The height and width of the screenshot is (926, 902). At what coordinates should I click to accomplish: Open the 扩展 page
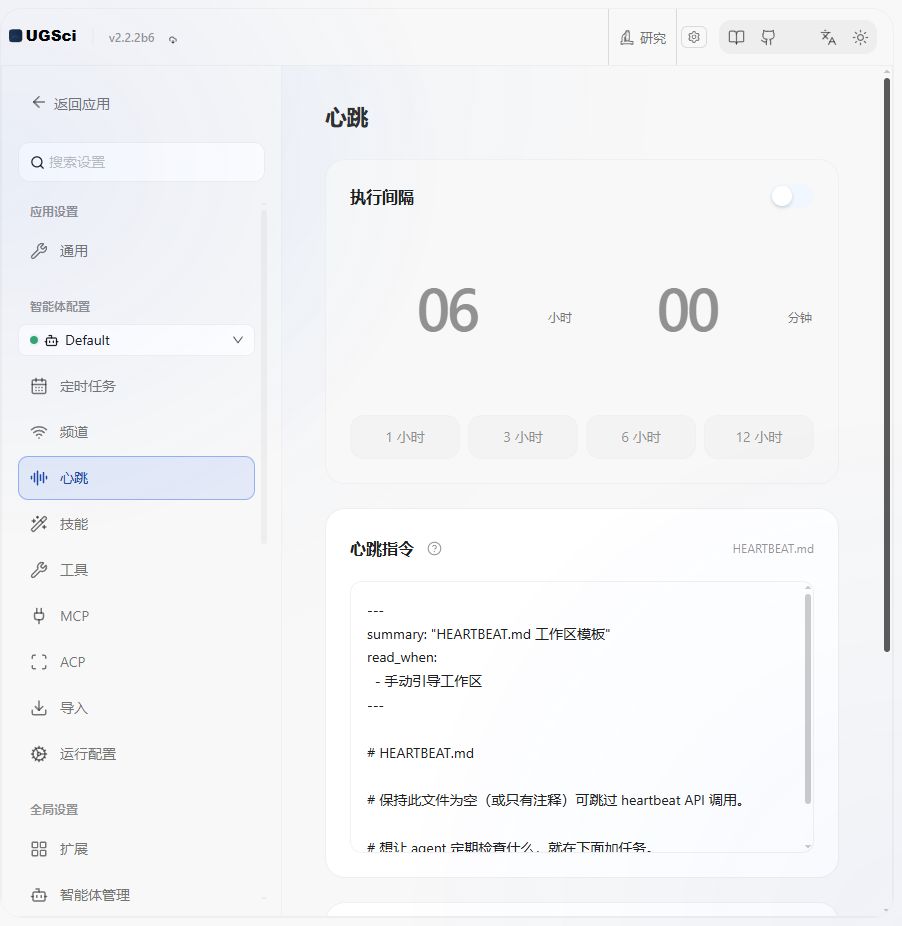coord(136,849)
